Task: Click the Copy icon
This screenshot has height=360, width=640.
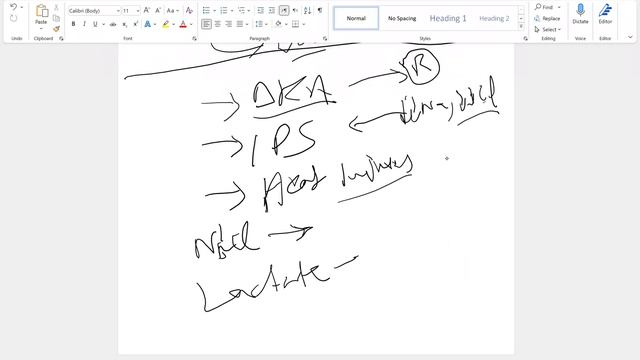Action: click(56, 18)
